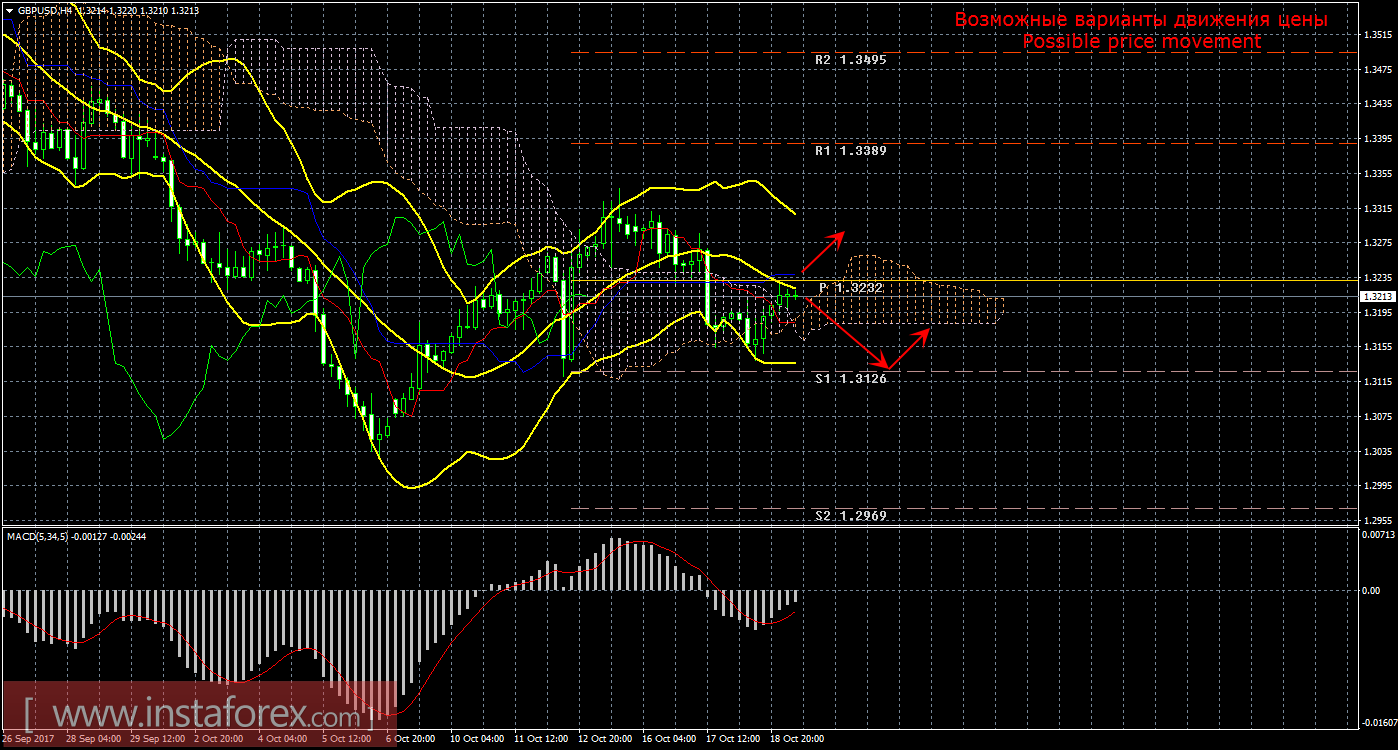The width and height of the screenshot is (1398, 750).
Task: Click the Russian title text in red
Action: pos(1141,19)
